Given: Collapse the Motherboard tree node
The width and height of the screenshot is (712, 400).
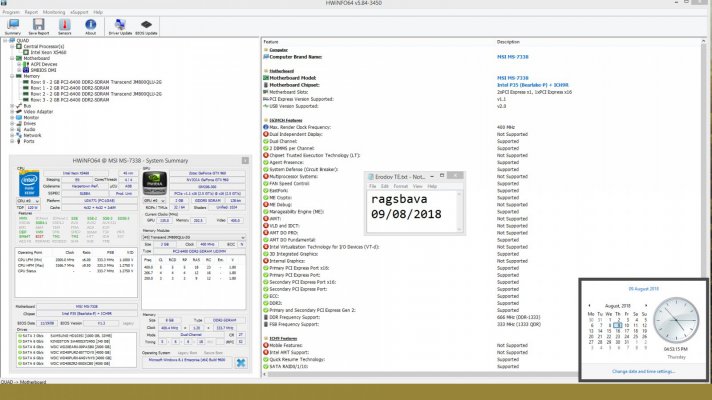Looking at the screenshot, I should coord(12,59).
